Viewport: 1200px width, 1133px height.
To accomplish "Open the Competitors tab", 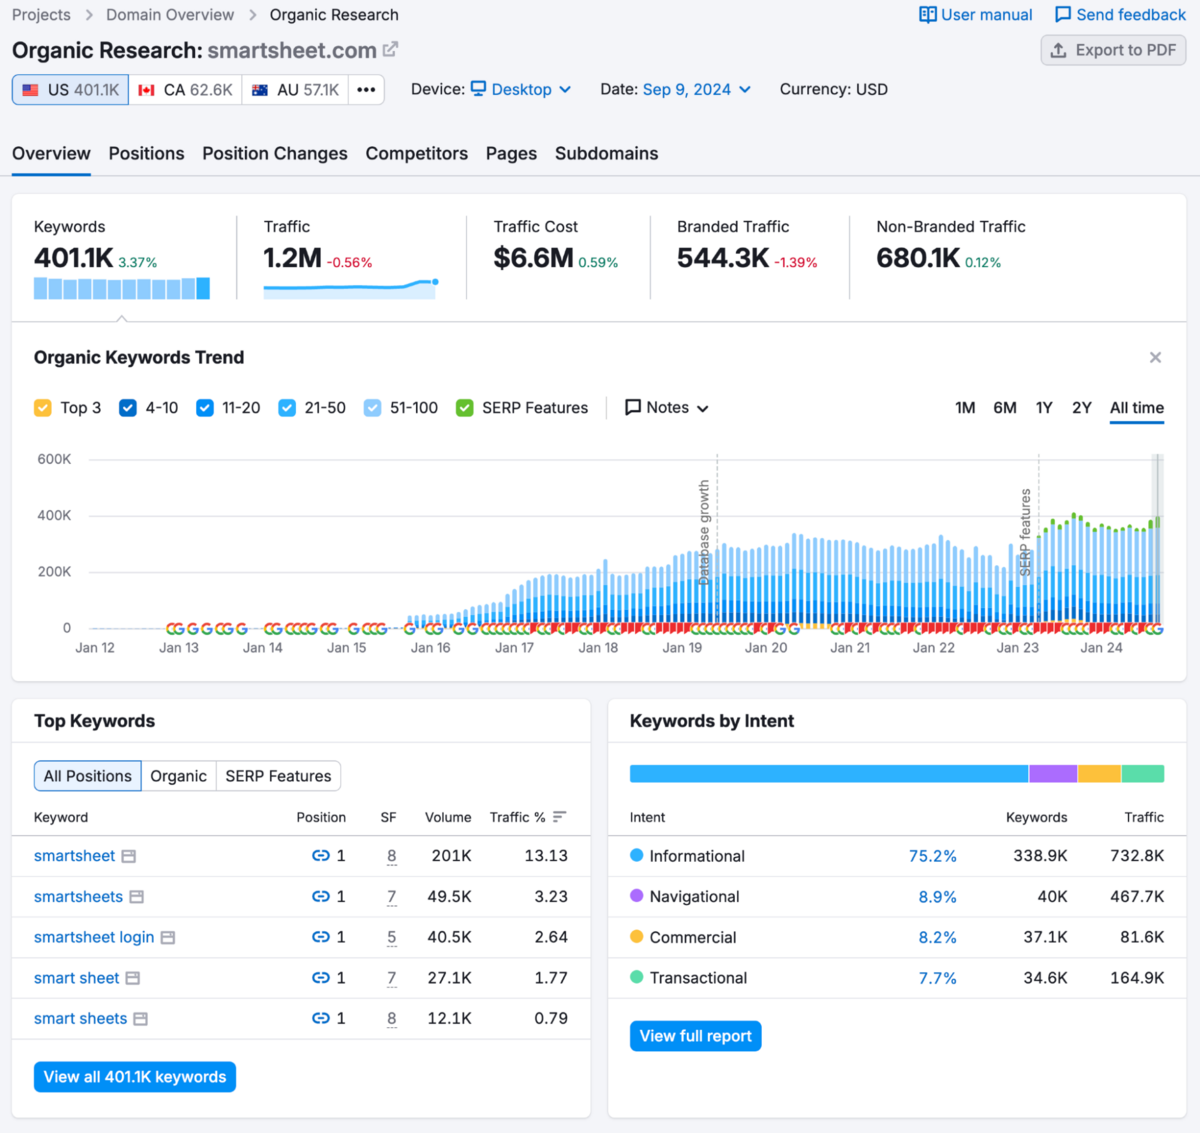I will (417, 154).
